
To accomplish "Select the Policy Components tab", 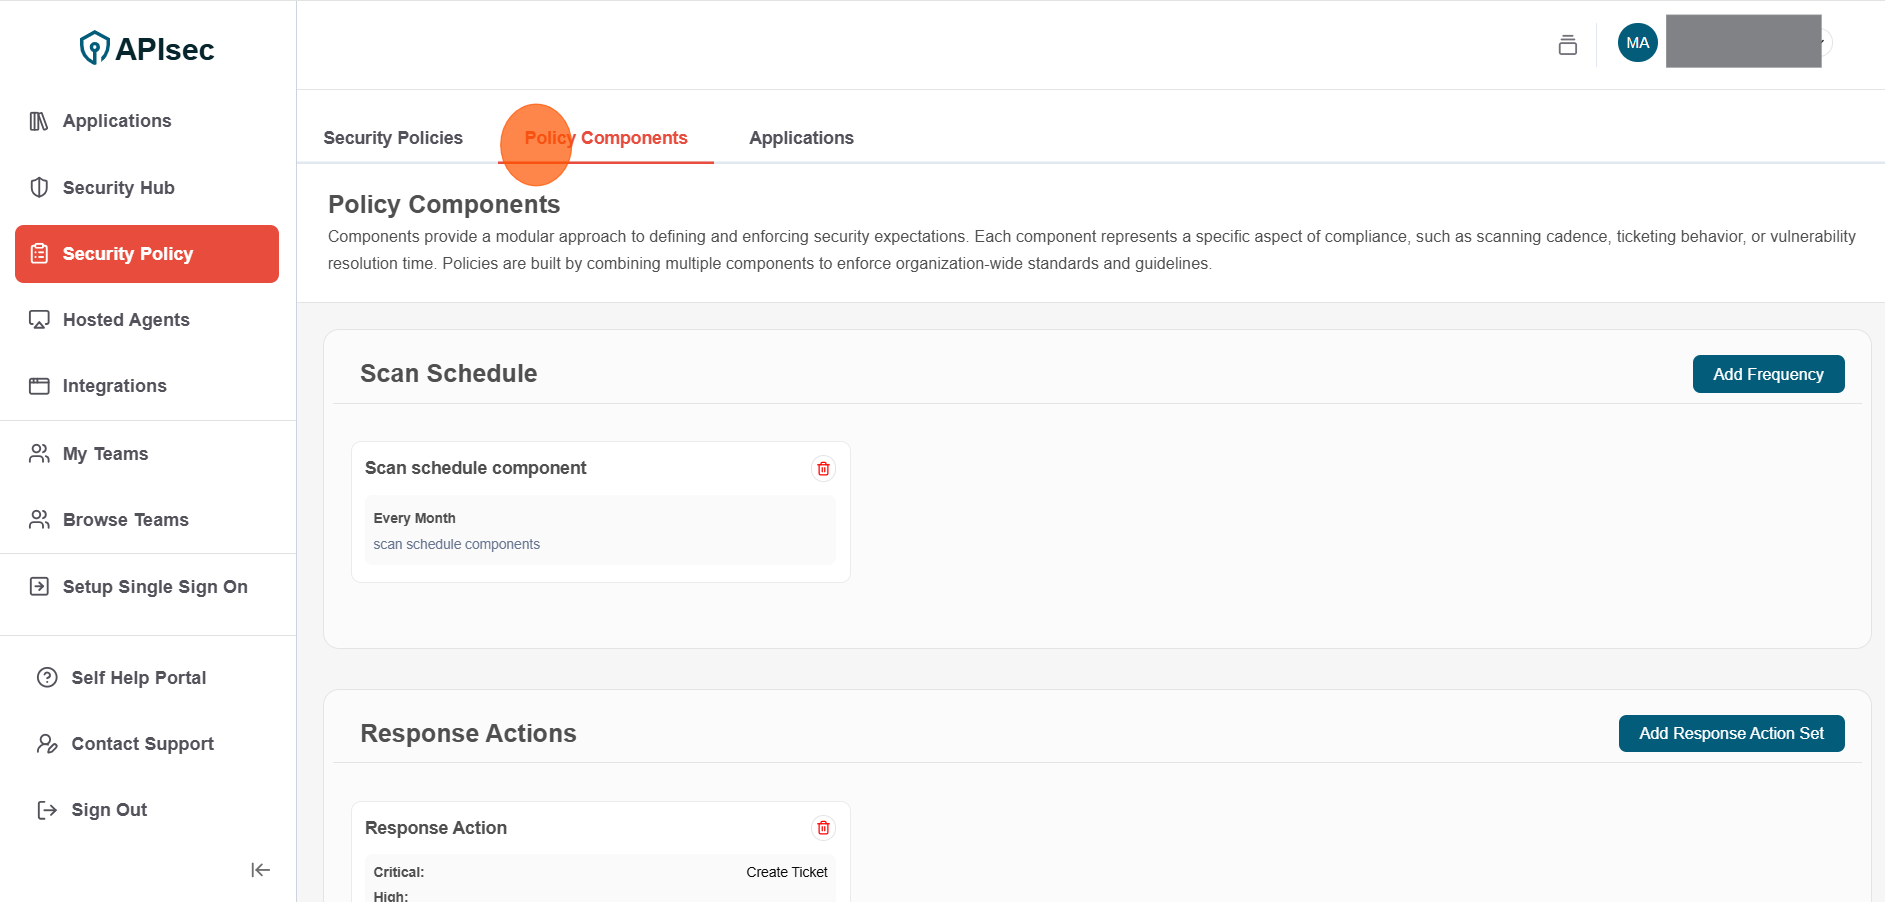I will 606,138.
